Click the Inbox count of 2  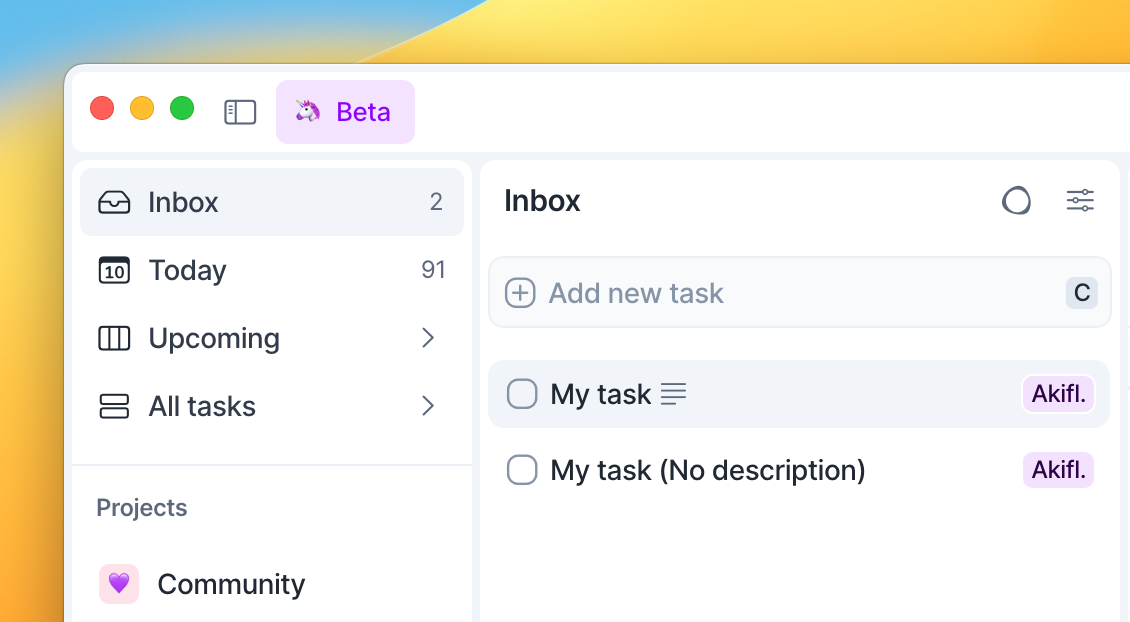pos(436,202)
